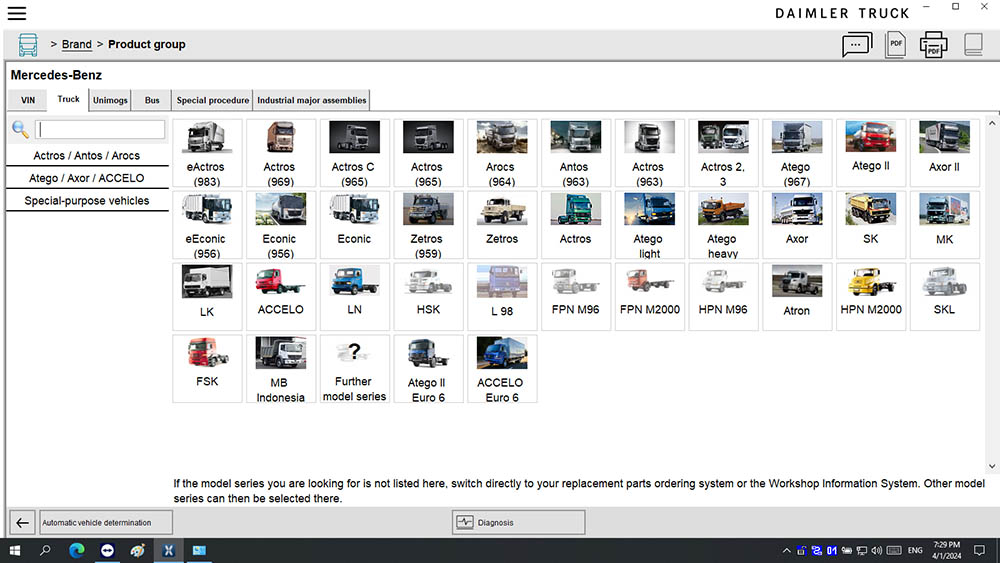Screen dimensions: 1000x563
Task: Select the HSK model series
Action: tap(428, 296)
